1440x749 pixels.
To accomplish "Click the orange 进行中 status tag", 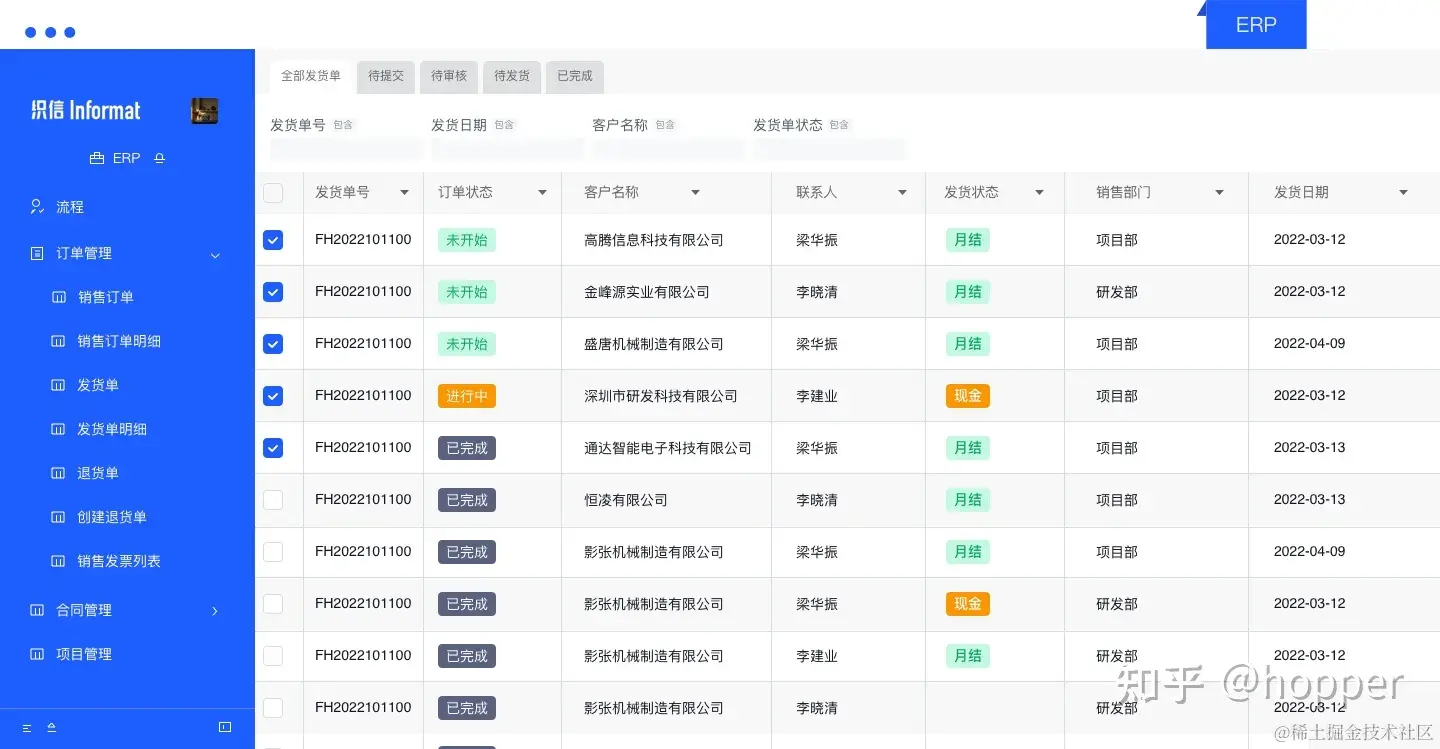I will pos(467,396).
